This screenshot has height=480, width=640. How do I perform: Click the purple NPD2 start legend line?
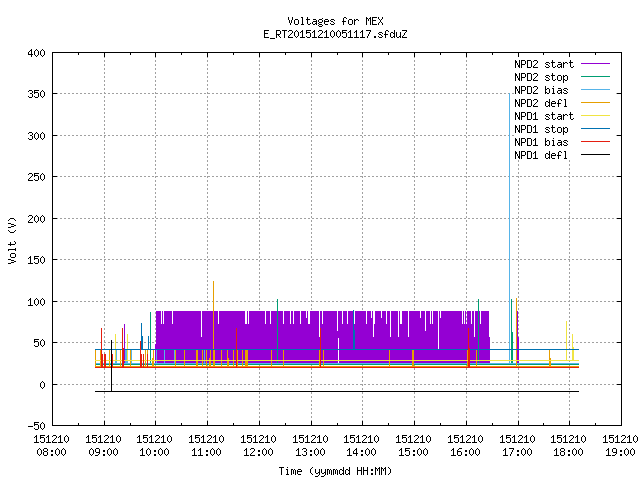click(595, 64)
